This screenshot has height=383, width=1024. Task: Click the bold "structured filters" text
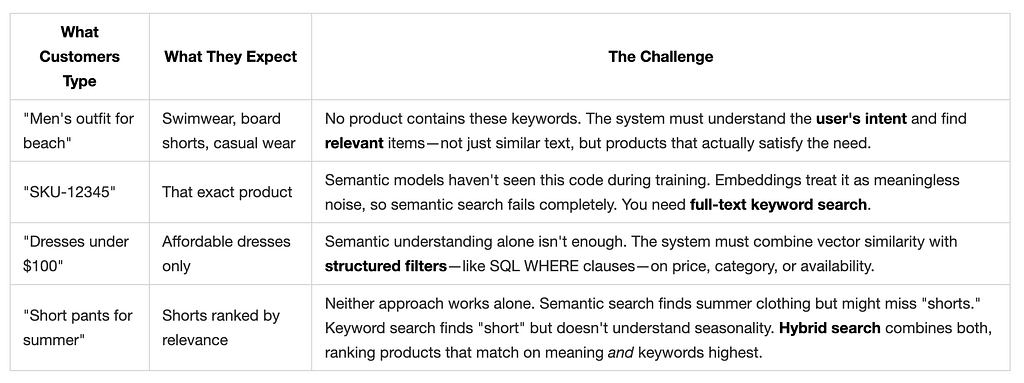(x=385, y=266)
